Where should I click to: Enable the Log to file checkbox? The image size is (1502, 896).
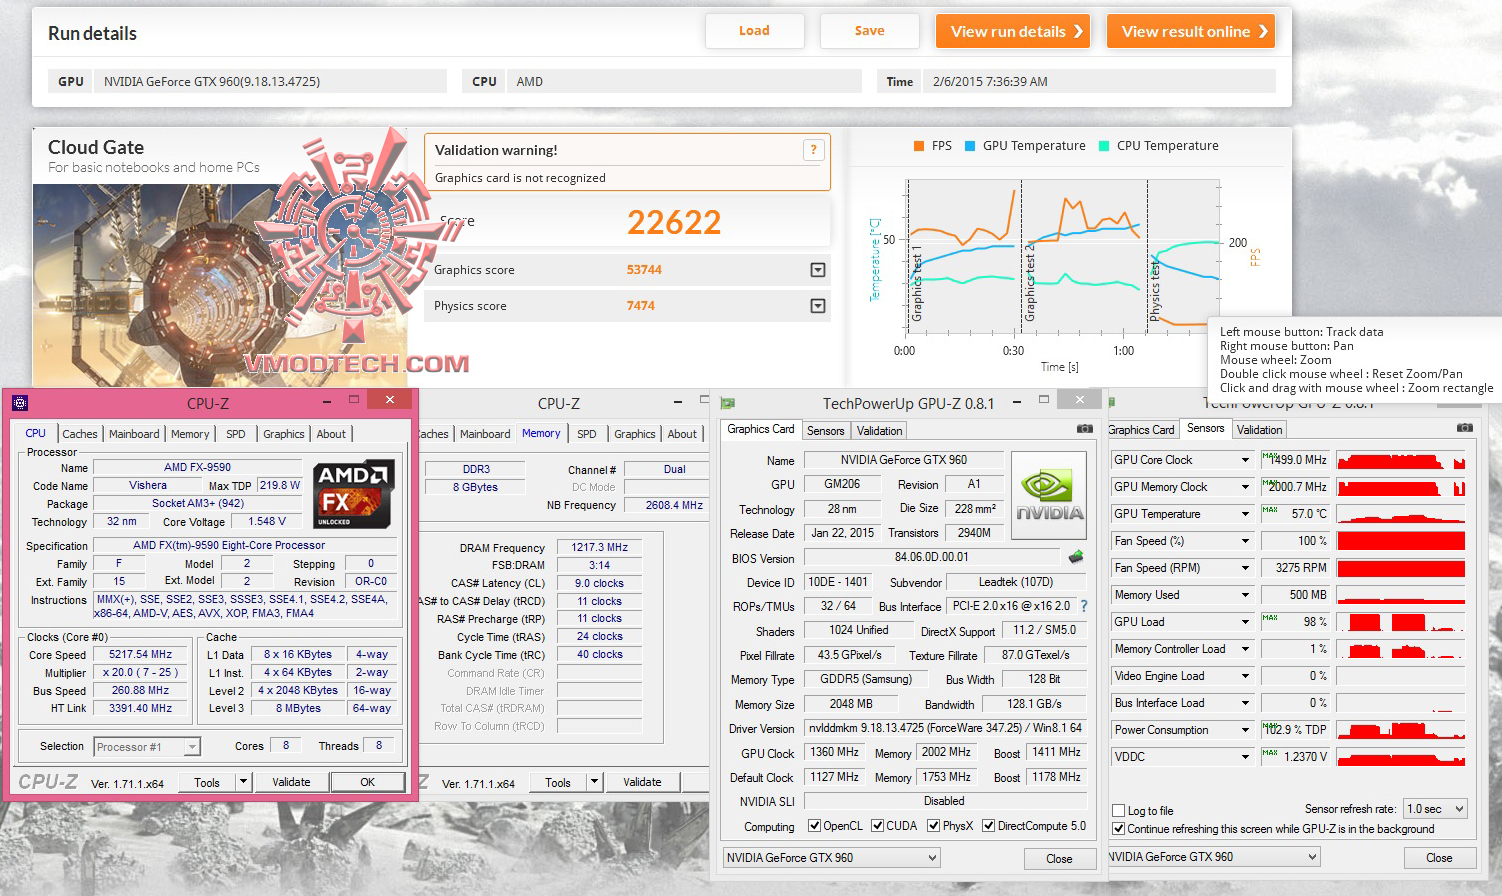1118,811
